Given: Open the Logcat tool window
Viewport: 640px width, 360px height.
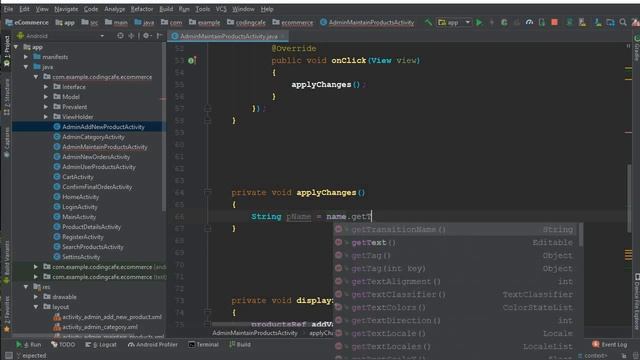Looking at the screenshot, I should pos(101,344).
